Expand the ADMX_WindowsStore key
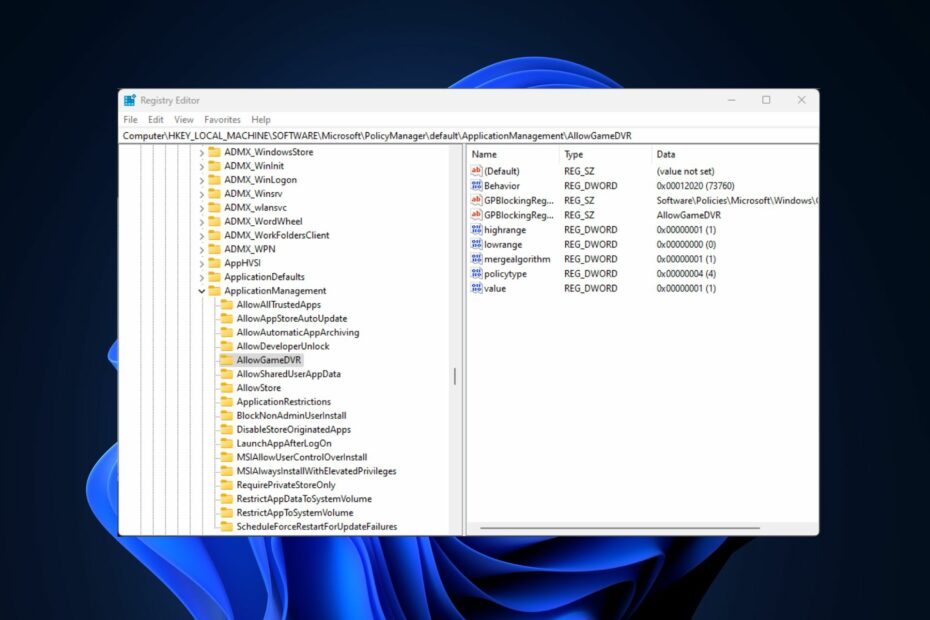930x620 pixels. 202,152
